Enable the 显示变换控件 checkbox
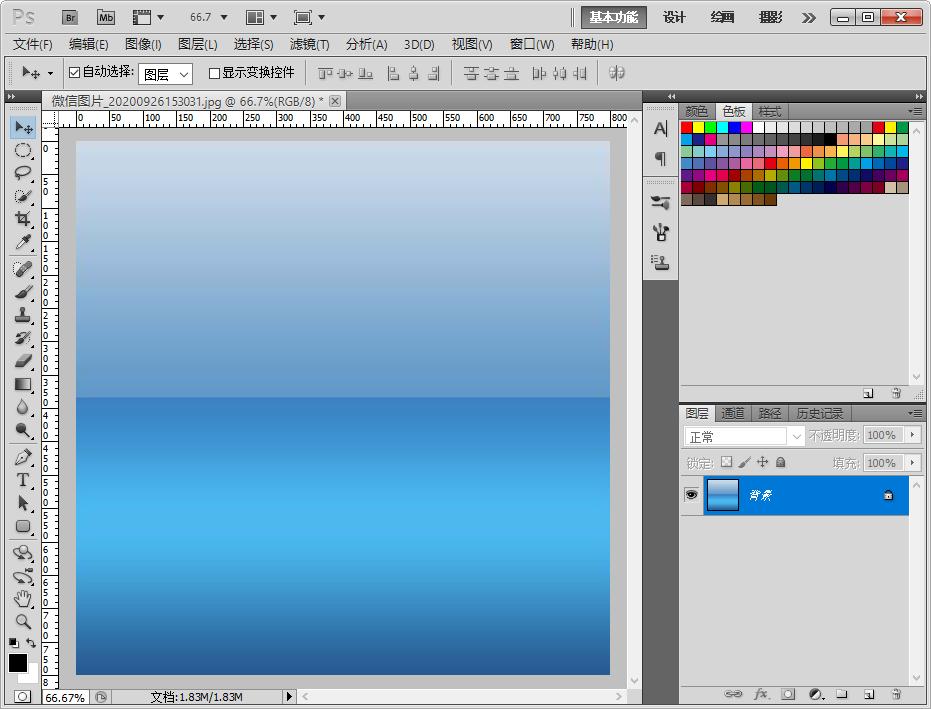This screenshot has height=709, width=931. click(214, 73)
